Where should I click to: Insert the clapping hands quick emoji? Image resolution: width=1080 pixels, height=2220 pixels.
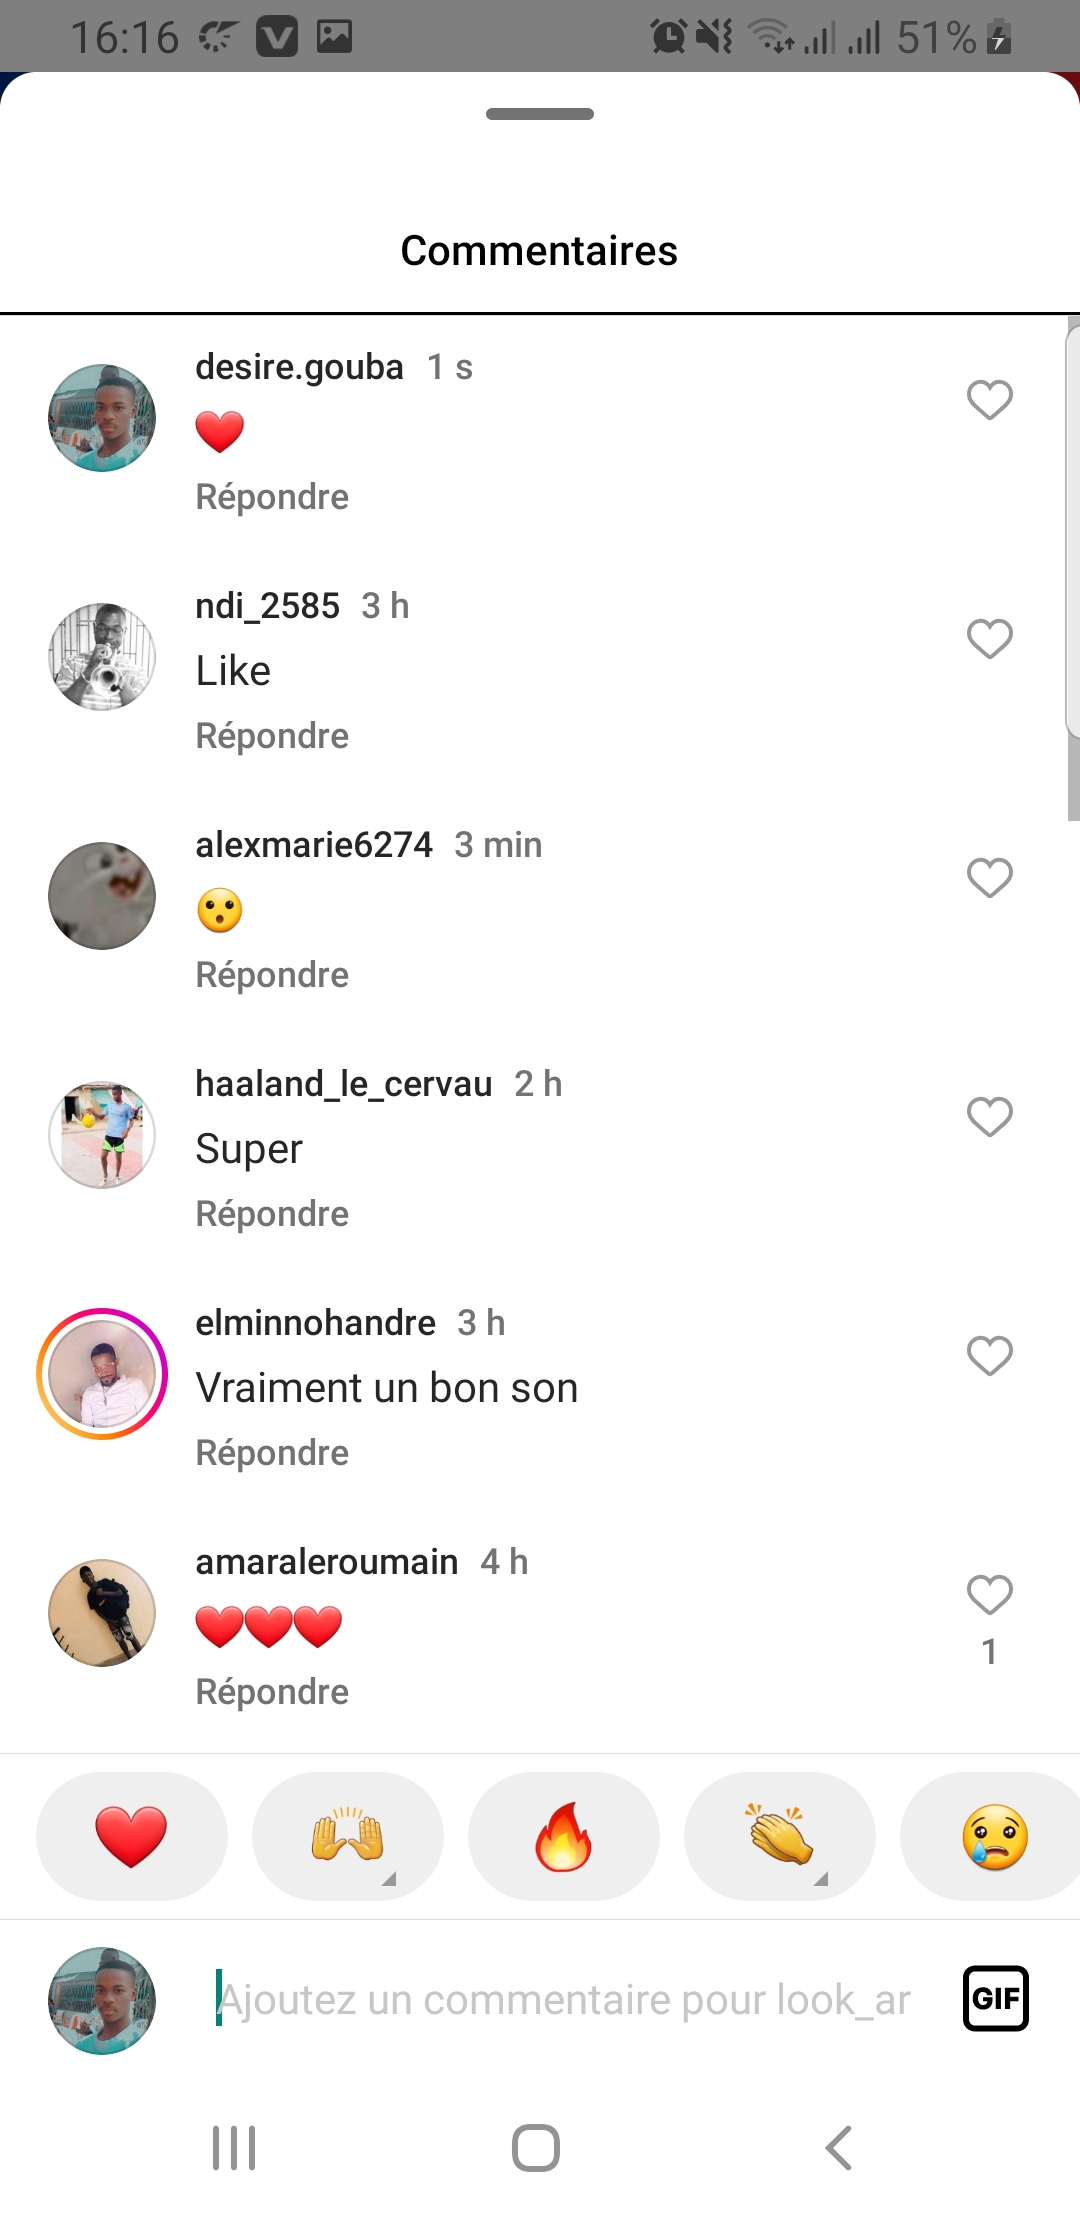click(779, 1837)
